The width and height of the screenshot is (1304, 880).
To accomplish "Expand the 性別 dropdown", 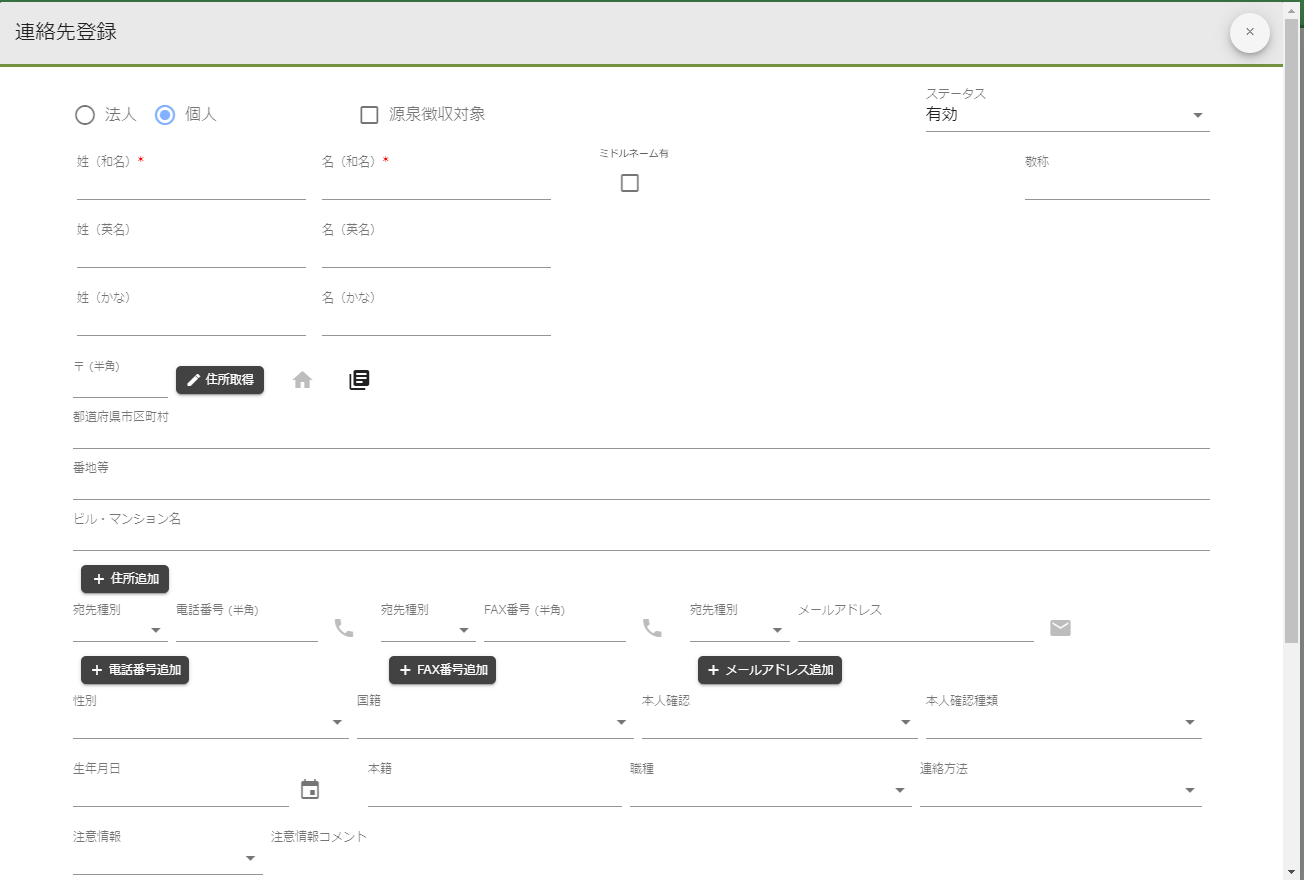I will click(x=210, y=722).
